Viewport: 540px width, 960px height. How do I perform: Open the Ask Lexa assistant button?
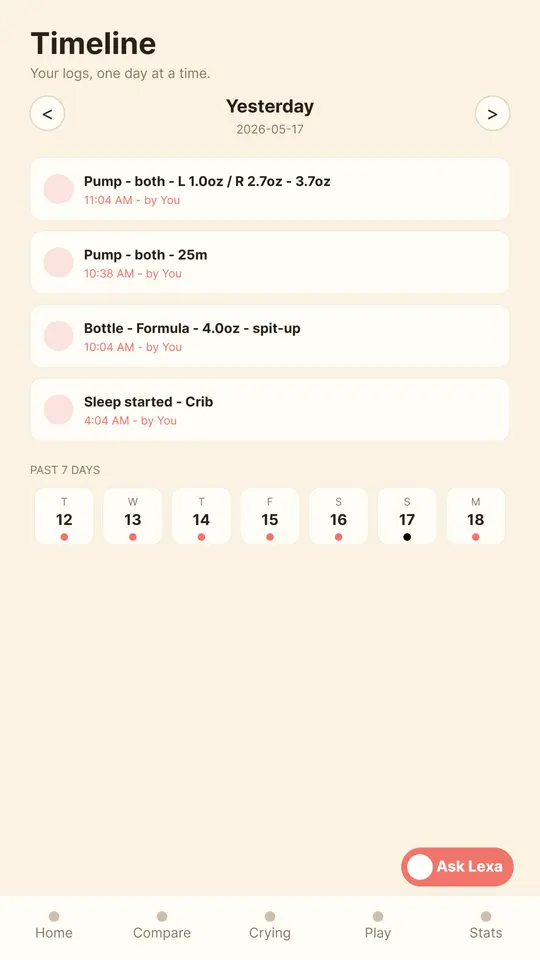tap(457, 867)
